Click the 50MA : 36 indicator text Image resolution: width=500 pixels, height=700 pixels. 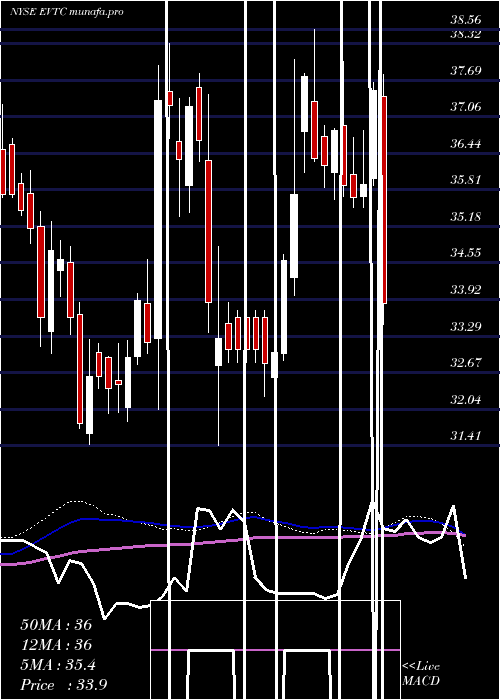click(x=56, y=625)
